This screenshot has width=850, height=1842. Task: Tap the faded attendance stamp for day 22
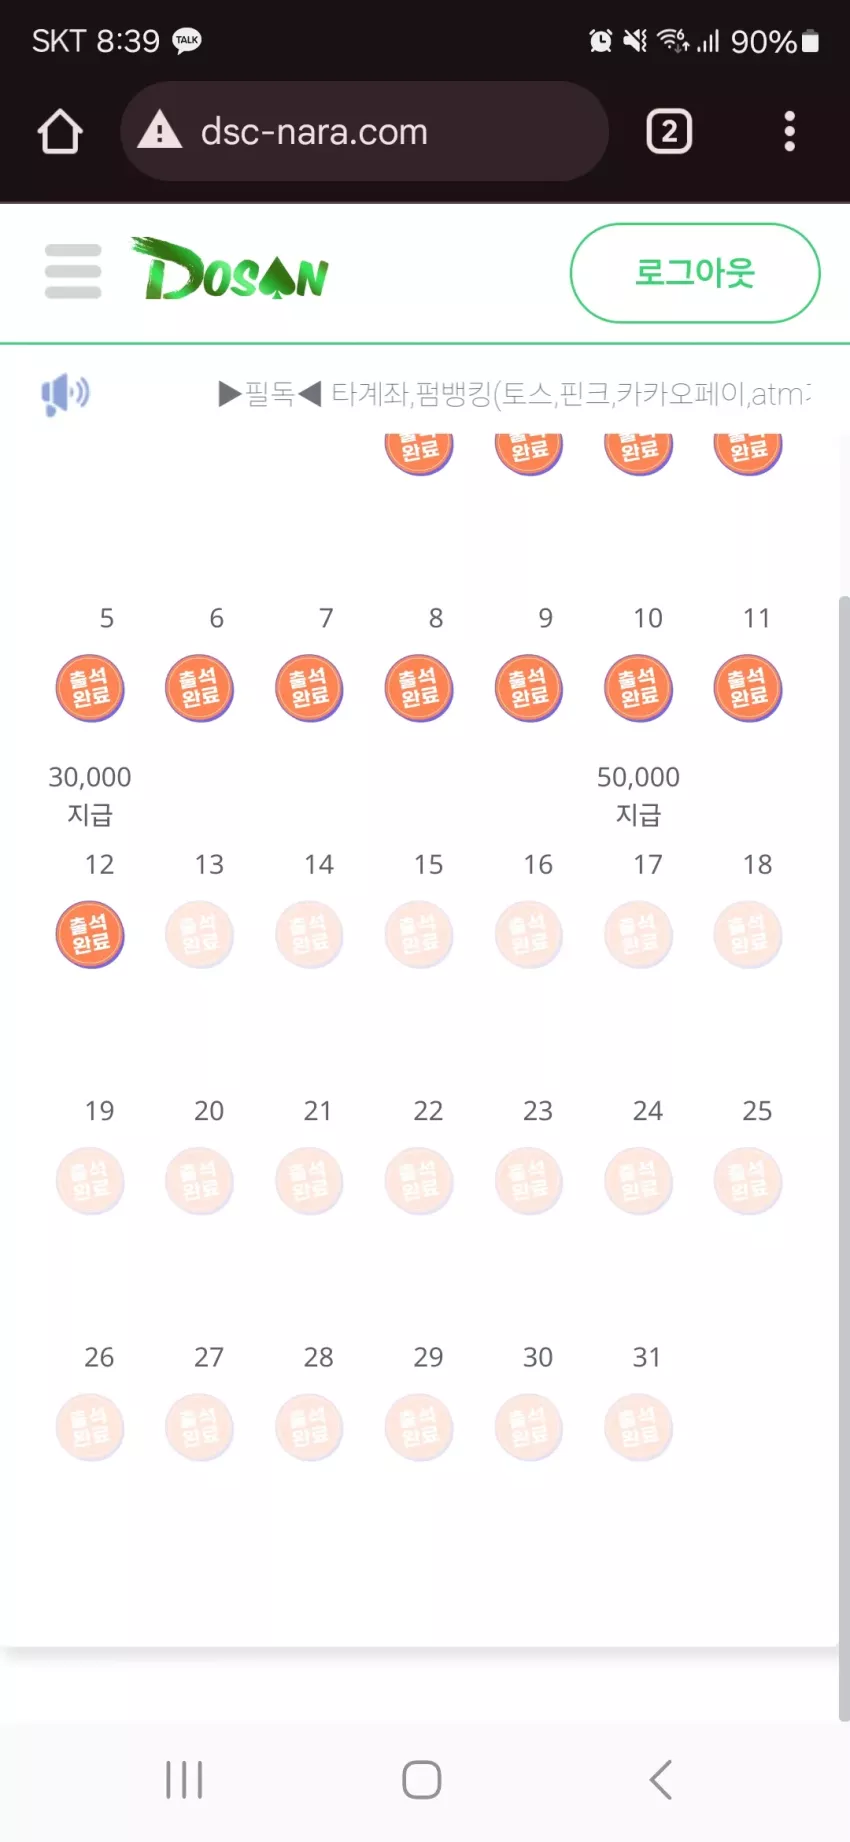pos(420,1181)
